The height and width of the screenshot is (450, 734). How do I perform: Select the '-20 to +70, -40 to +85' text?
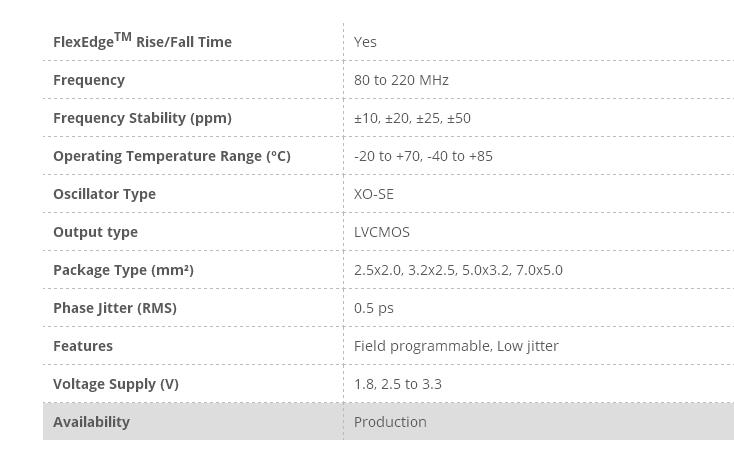(x=423, y=156)
